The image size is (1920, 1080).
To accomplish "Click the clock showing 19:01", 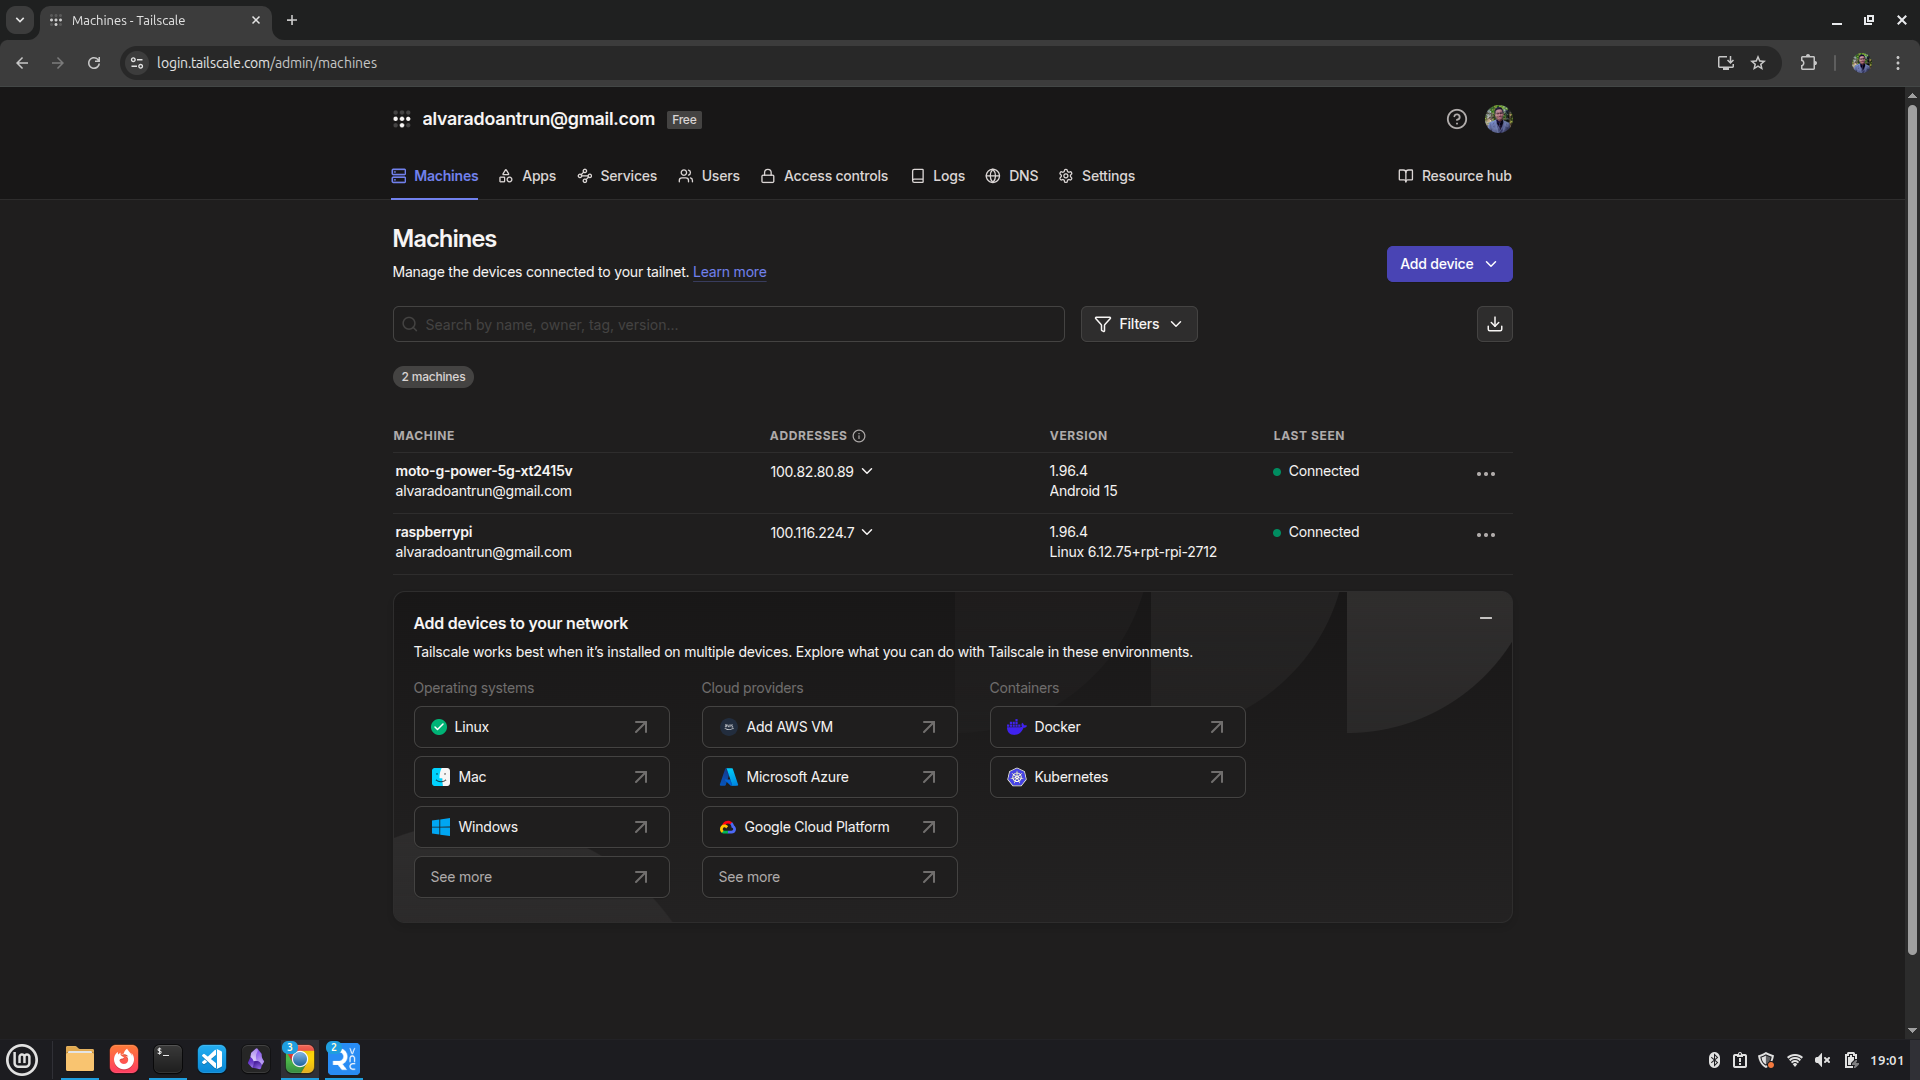I will (x=1887, y=1060).
